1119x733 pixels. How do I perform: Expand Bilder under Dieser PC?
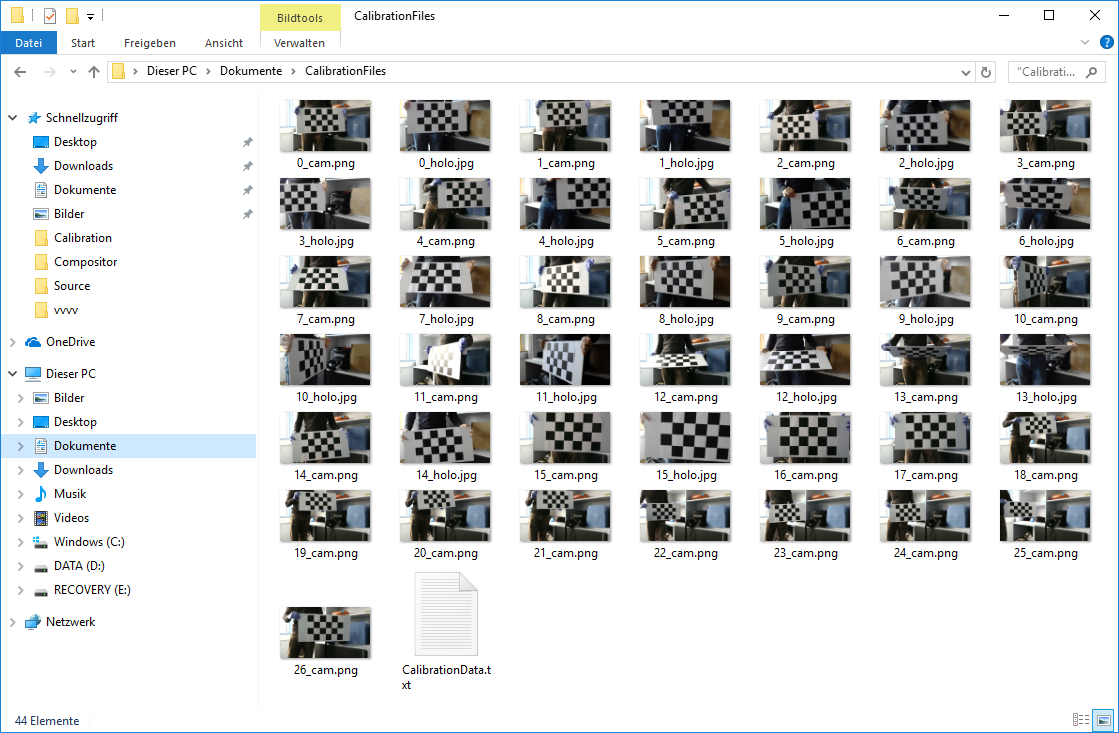[x=21, y=398]
